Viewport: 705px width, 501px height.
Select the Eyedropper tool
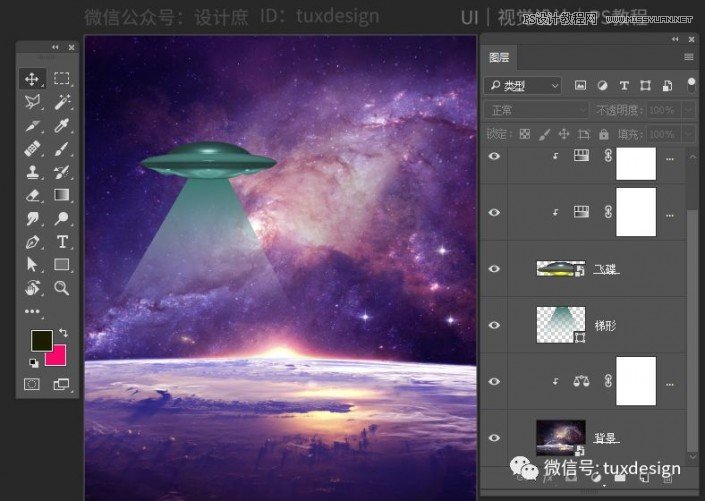click(x=62, y=125)
